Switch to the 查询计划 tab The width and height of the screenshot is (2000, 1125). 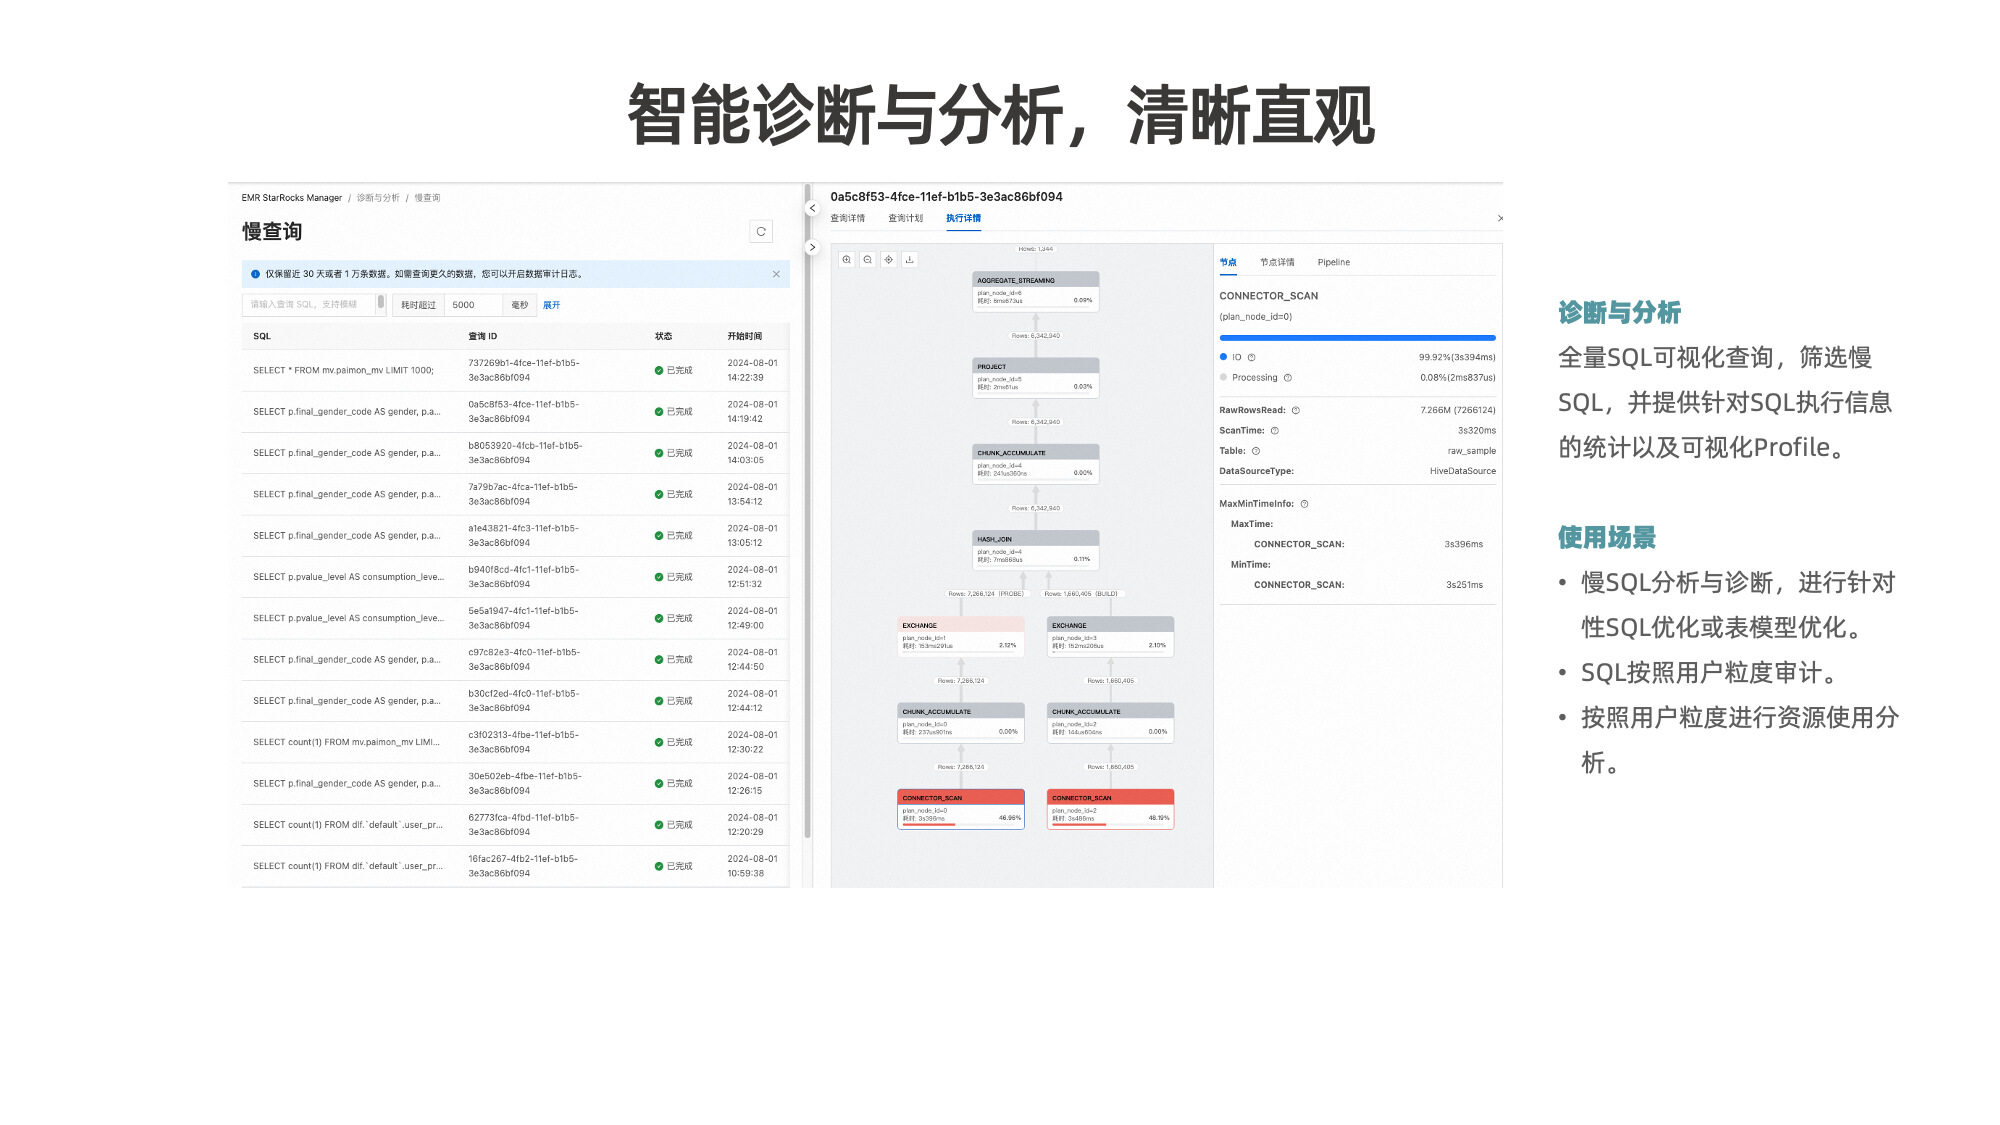pos(905,218)
